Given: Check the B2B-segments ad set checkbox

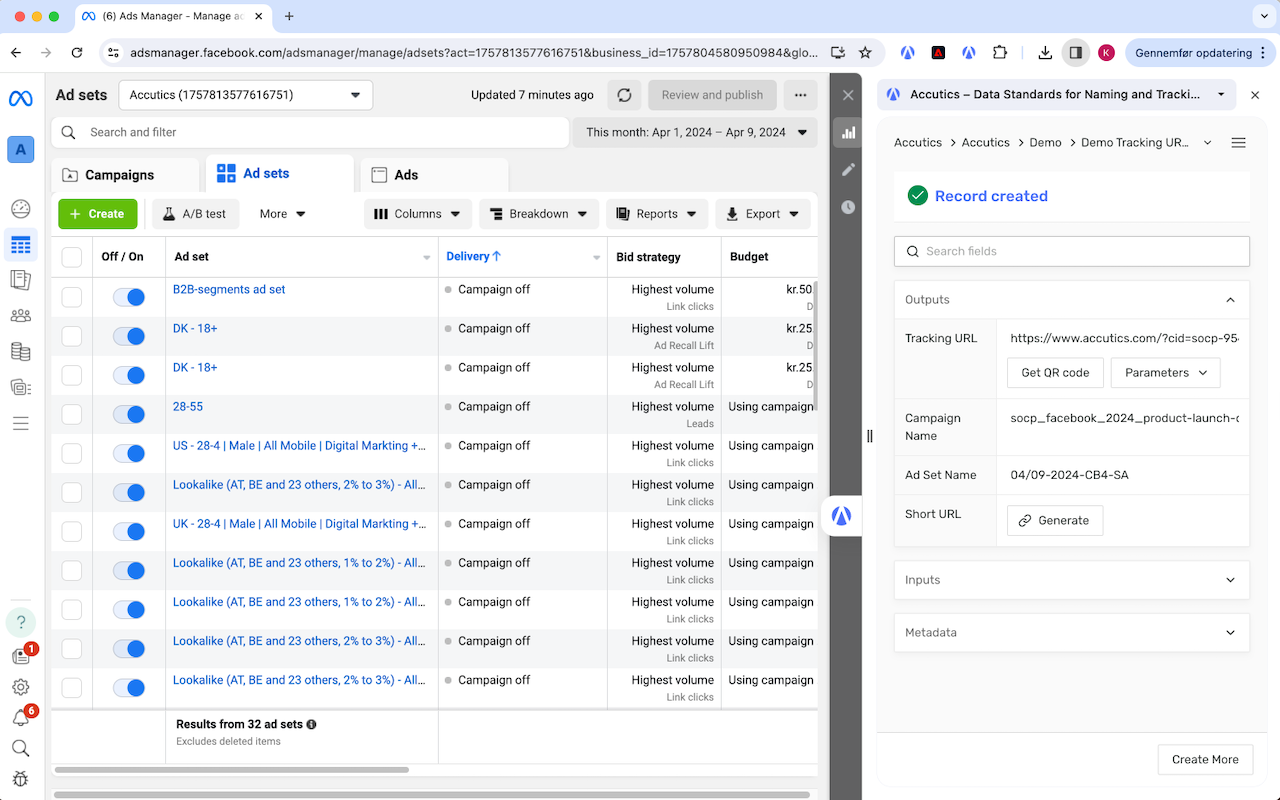Looking at the screenshot, I should 72,297.
